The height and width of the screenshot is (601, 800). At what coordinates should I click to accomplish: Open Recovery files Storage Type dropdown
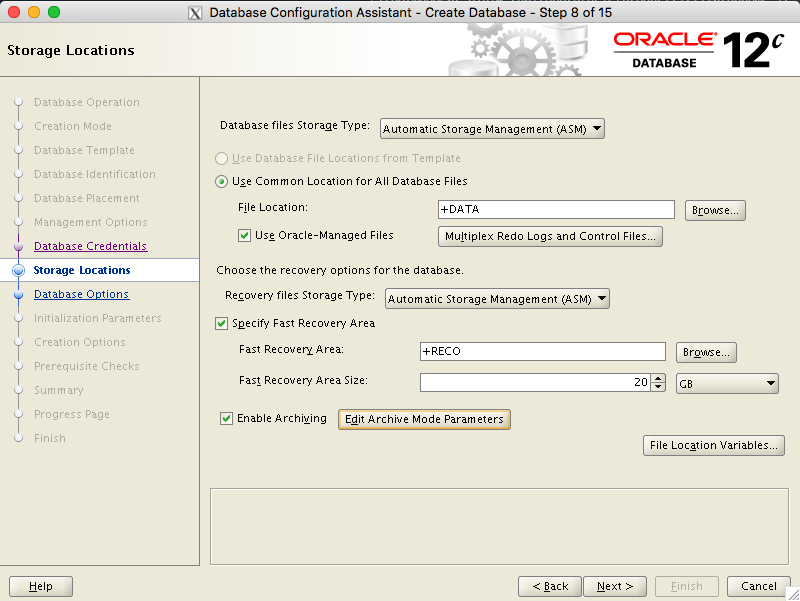[x=497, y=299]
